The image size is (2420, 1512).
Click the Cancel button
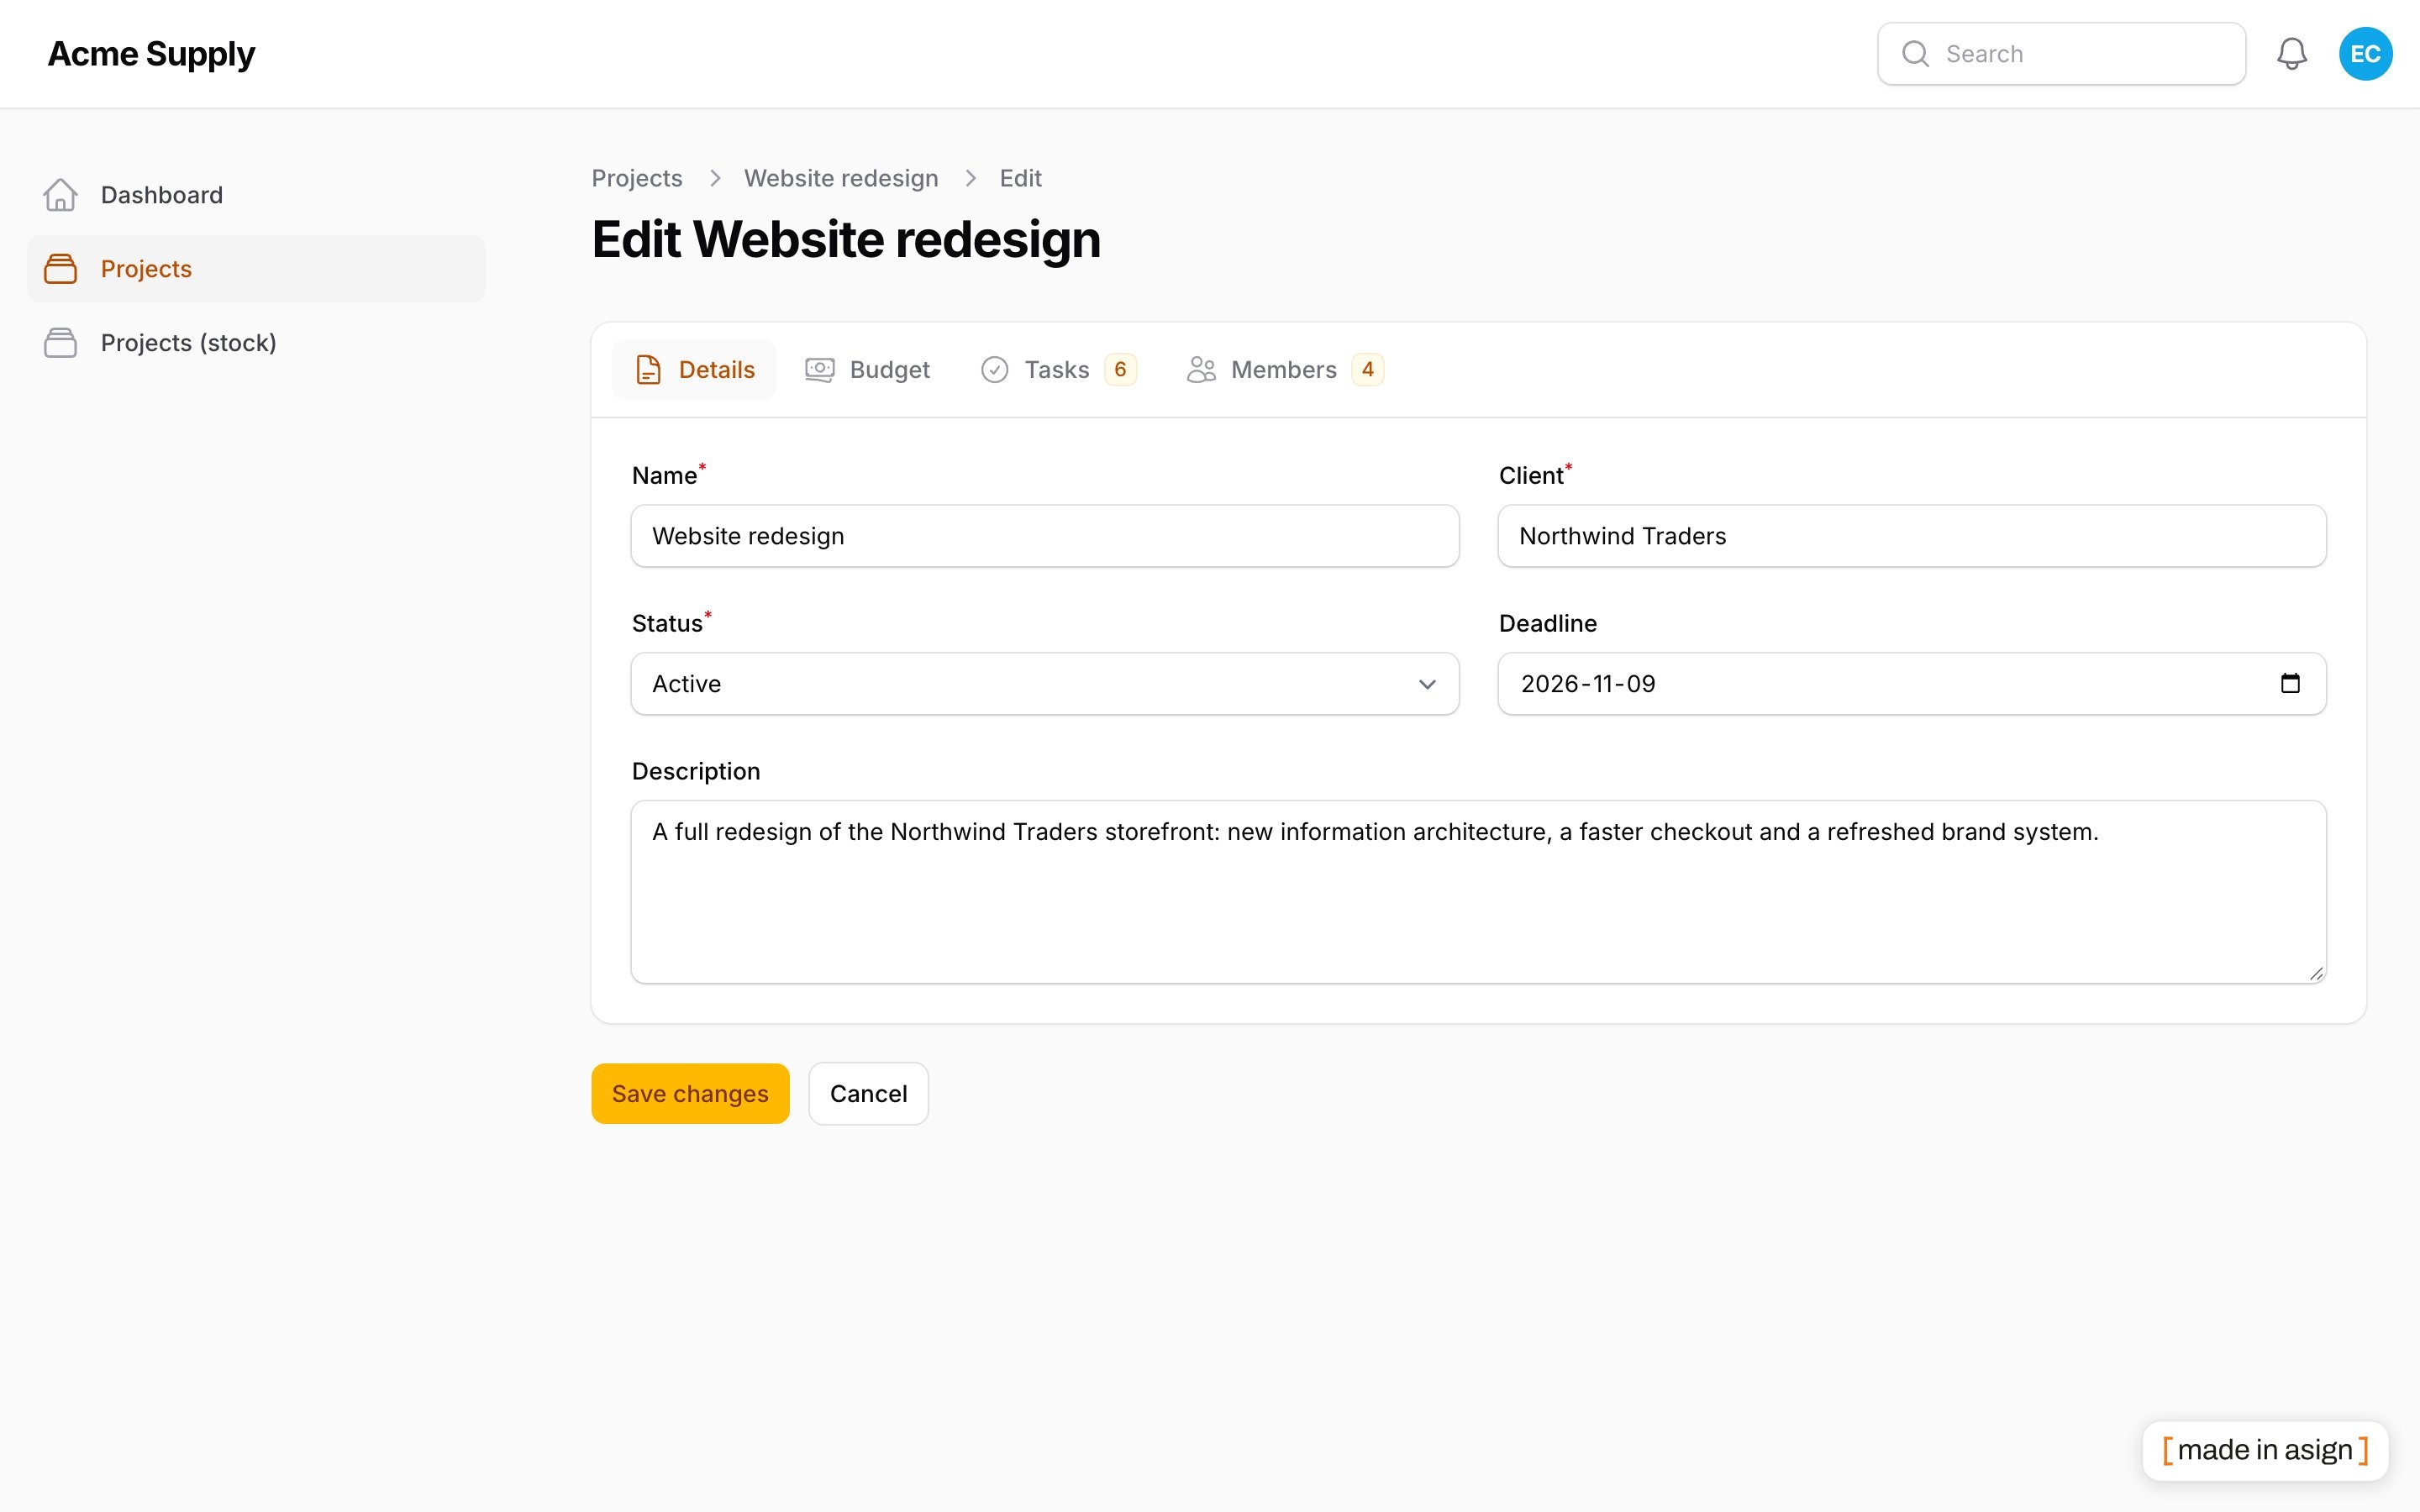[868, 1094]
